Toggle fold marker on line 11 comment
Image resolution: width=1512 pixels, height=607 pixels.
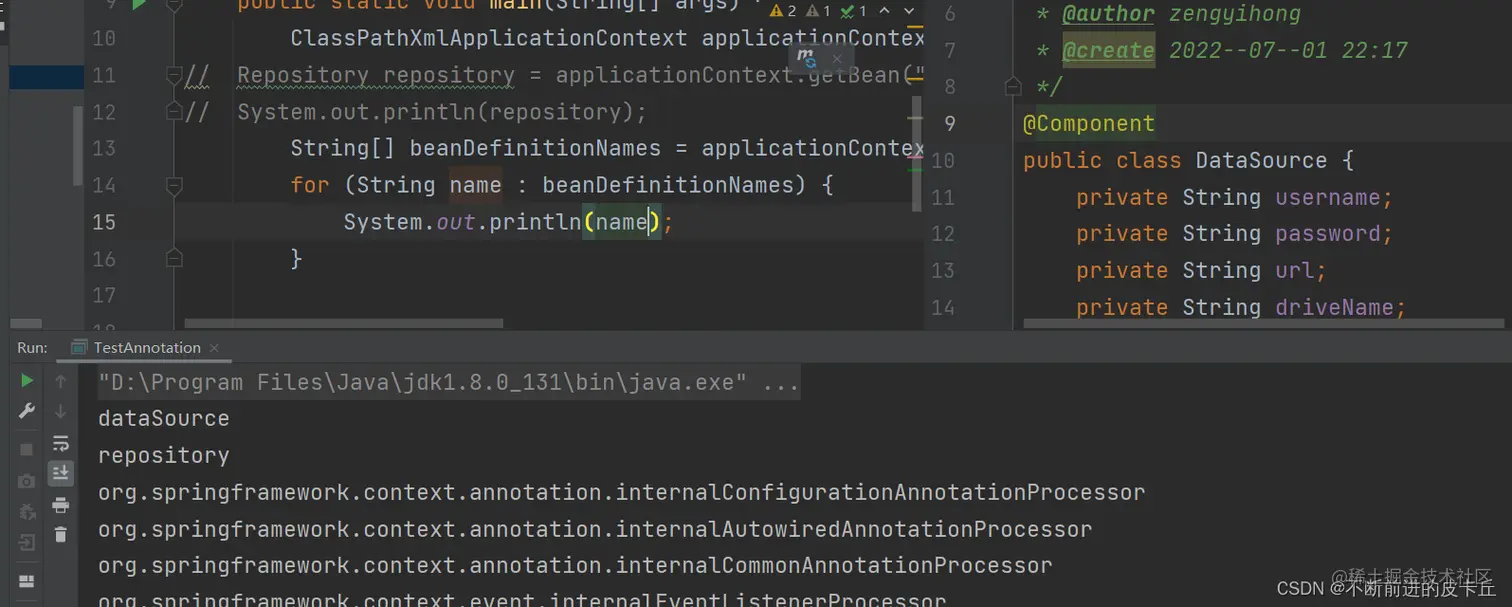[174, 74]
